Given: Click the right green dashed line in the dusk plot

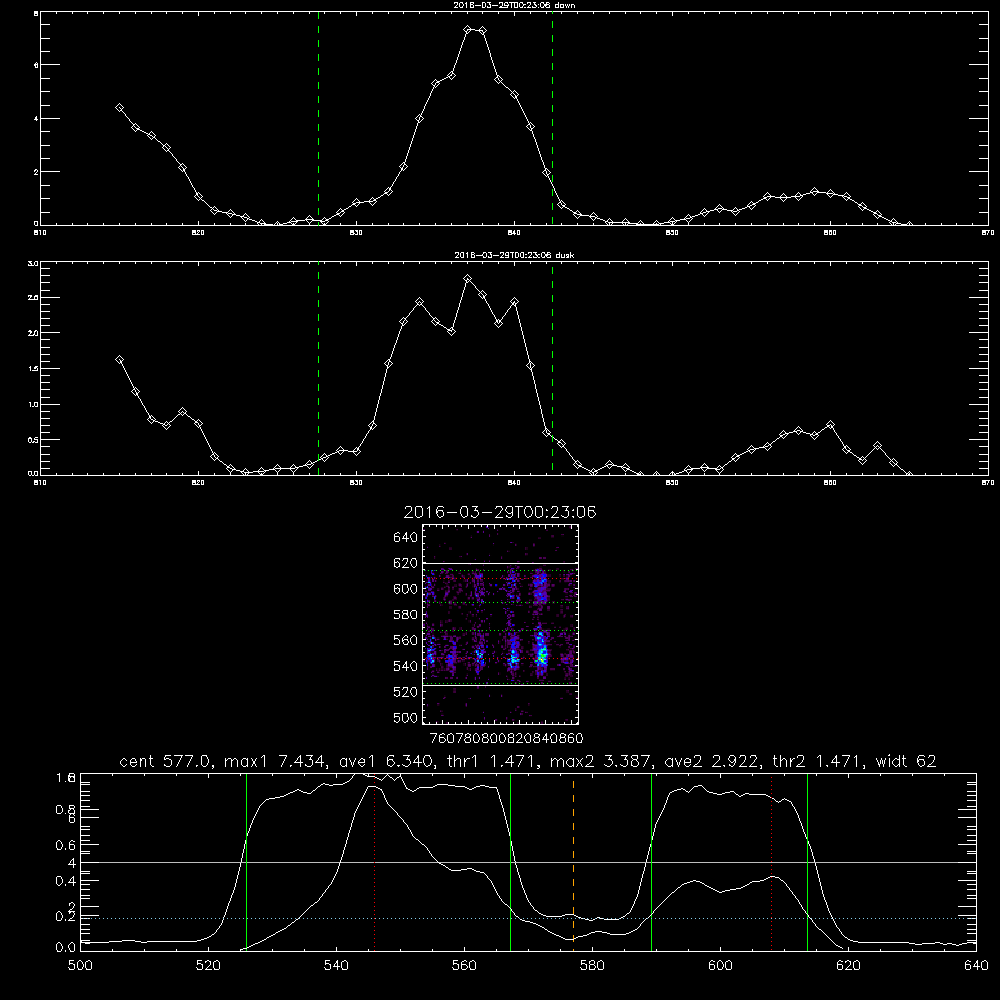Looking at the screenshot, I should coord(552,369).
